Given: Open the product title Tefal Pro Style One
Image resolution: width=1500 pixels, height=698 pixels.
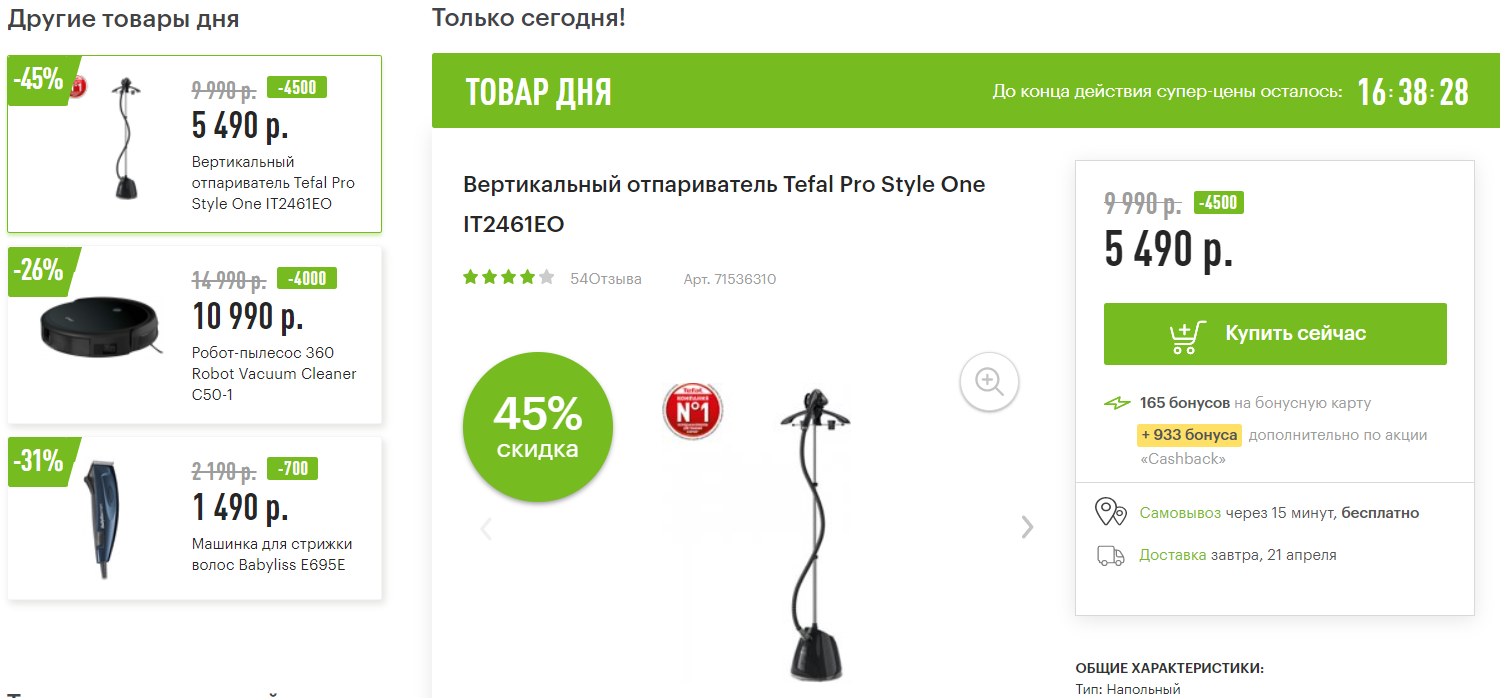Looking at the screenshot, I should [724, 205].
